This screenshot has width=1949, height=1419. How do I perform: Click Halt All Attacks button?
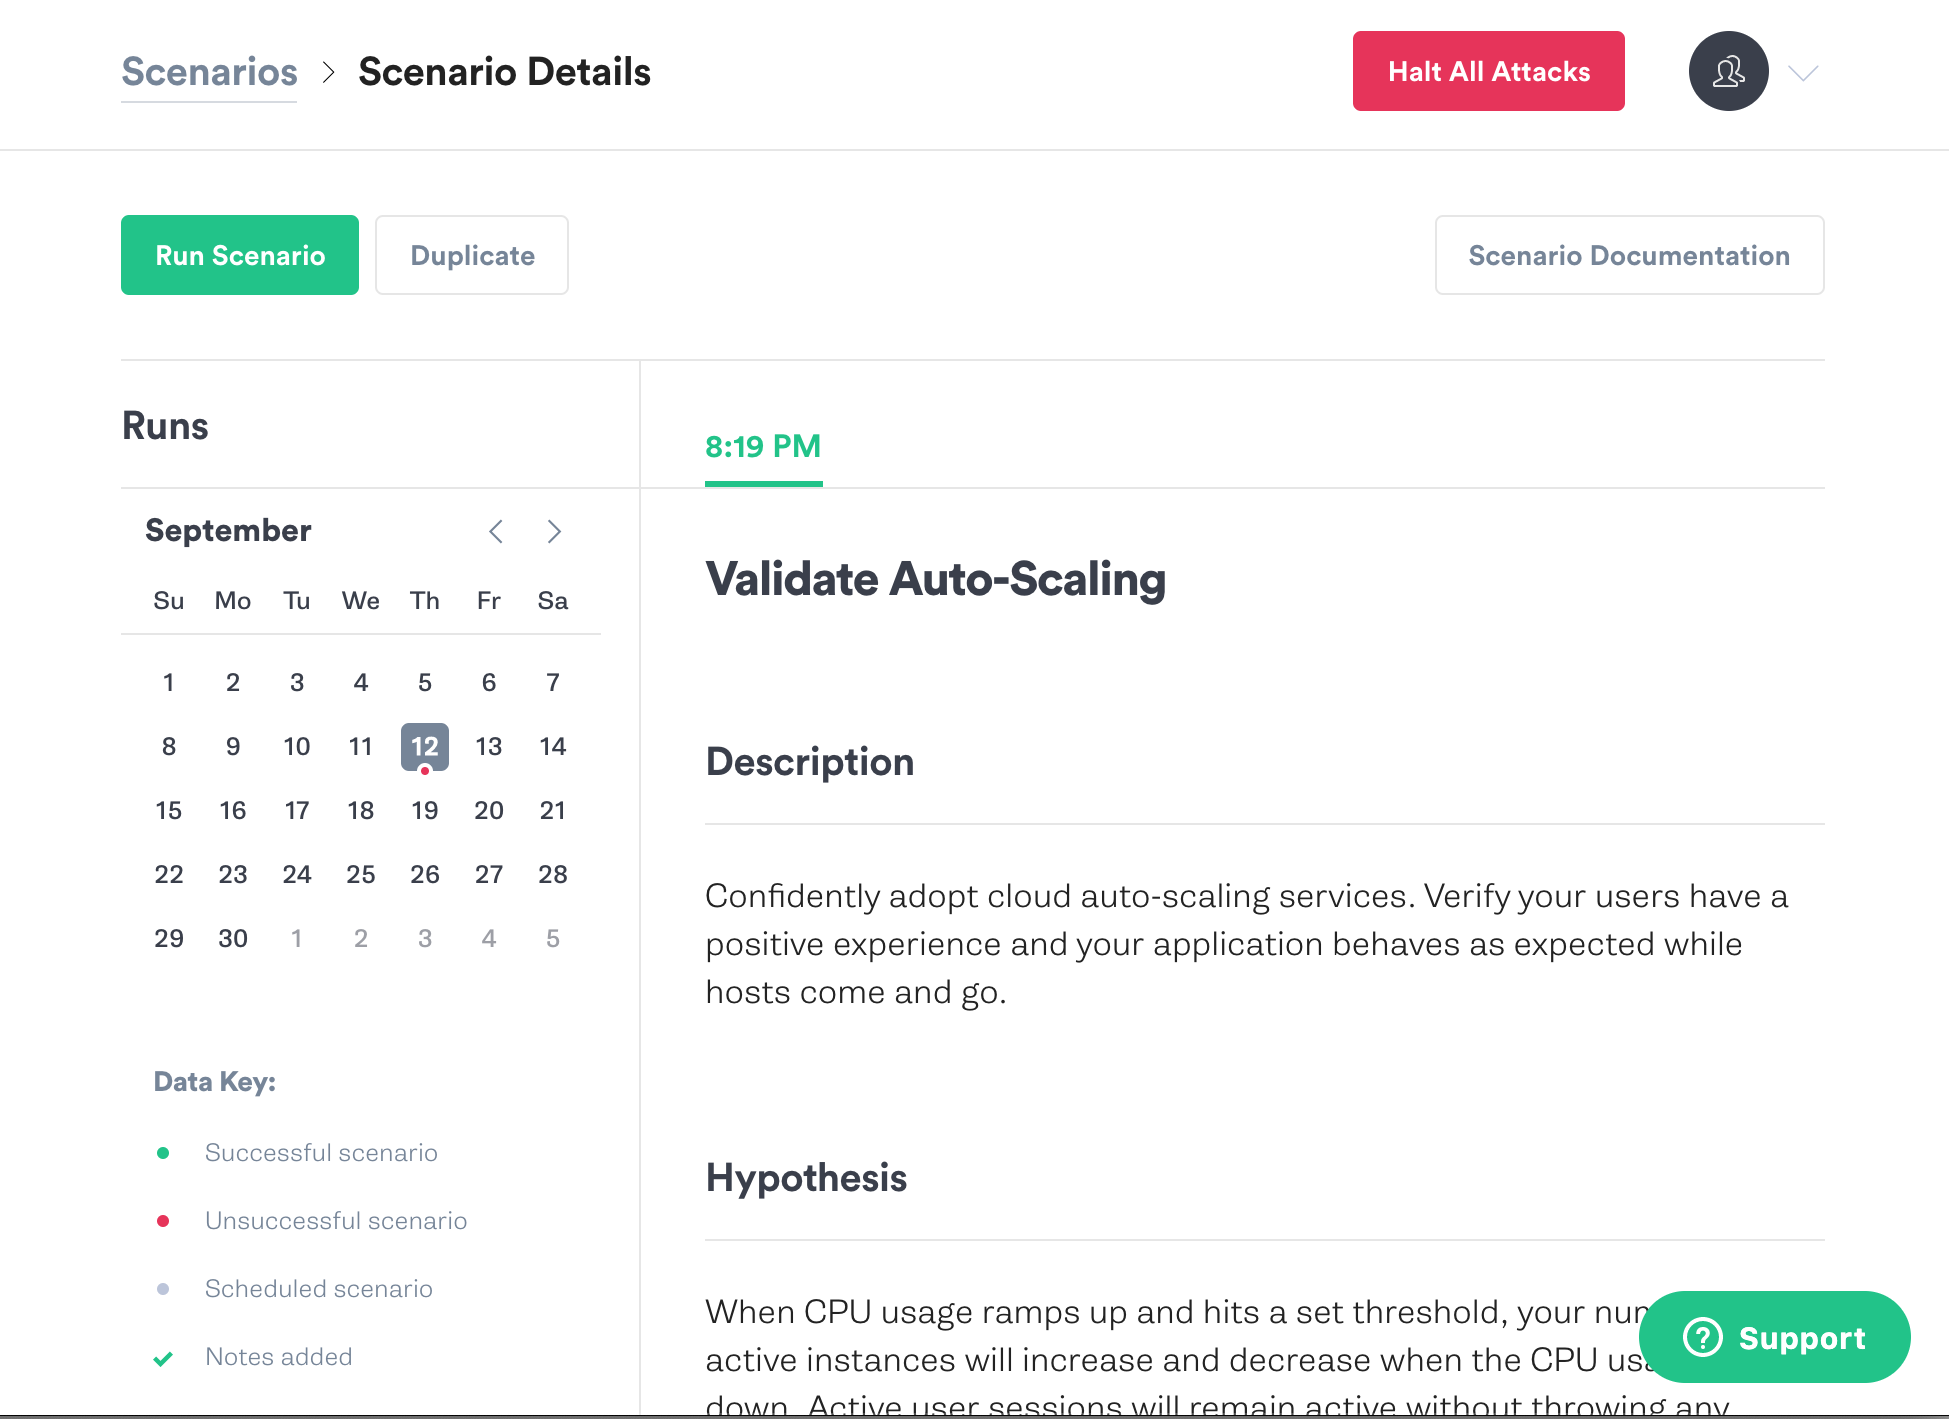tap(1488, 71)
